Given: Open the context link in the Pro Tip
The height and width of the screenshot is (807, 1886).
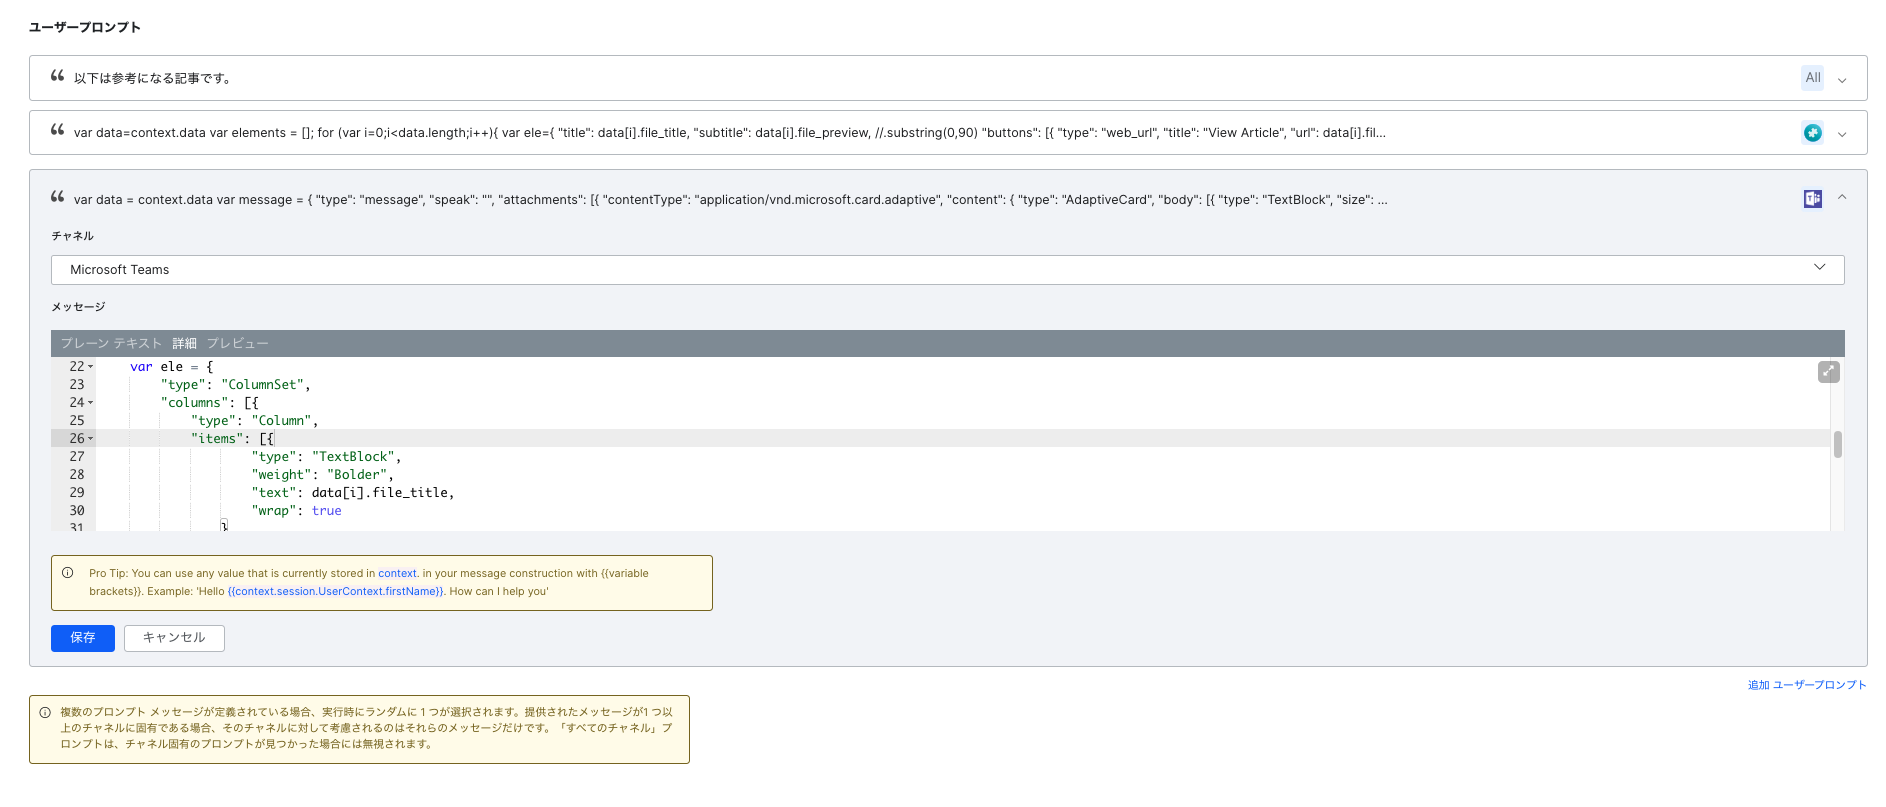Looking at the screenshot, I should coord(397,574).
